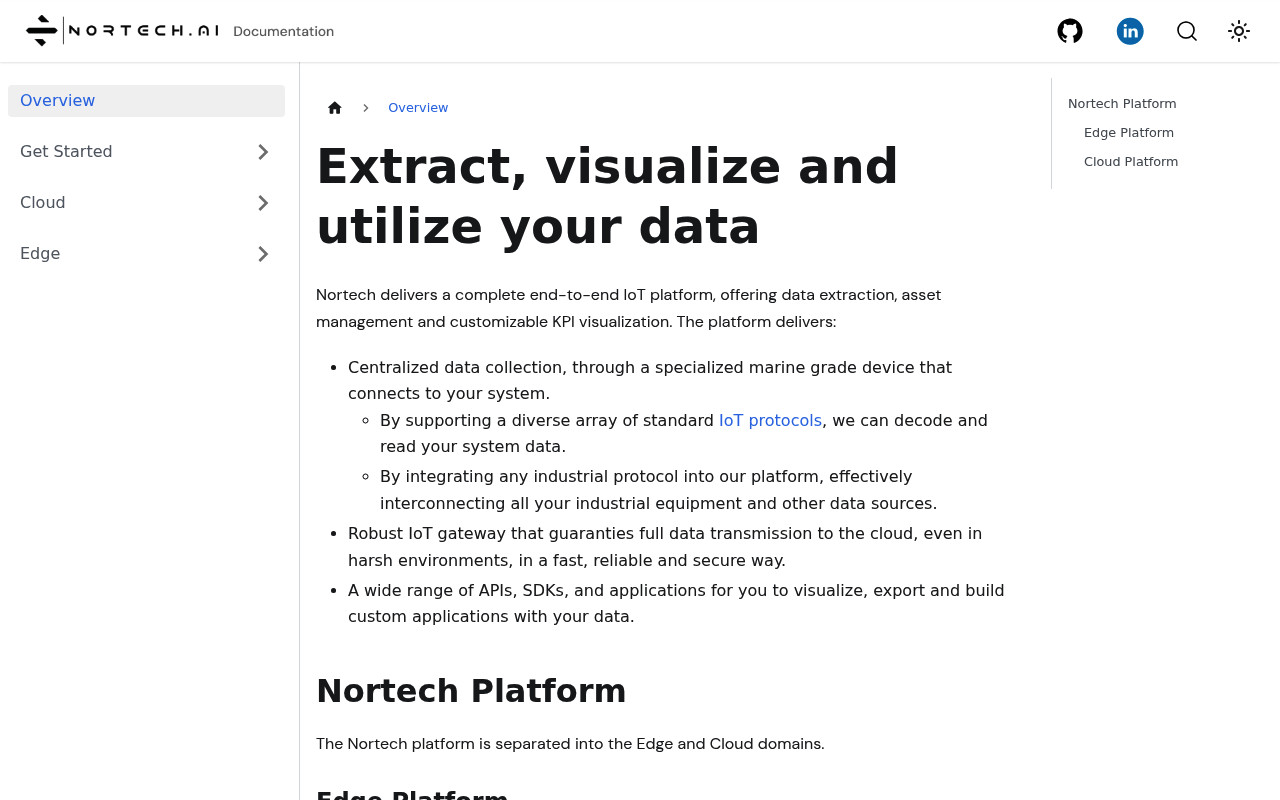This screenshot has height=800, width=1280.
Task: Jump to Cloud Platform in table of contents
Action: [x=1131, y=162]
